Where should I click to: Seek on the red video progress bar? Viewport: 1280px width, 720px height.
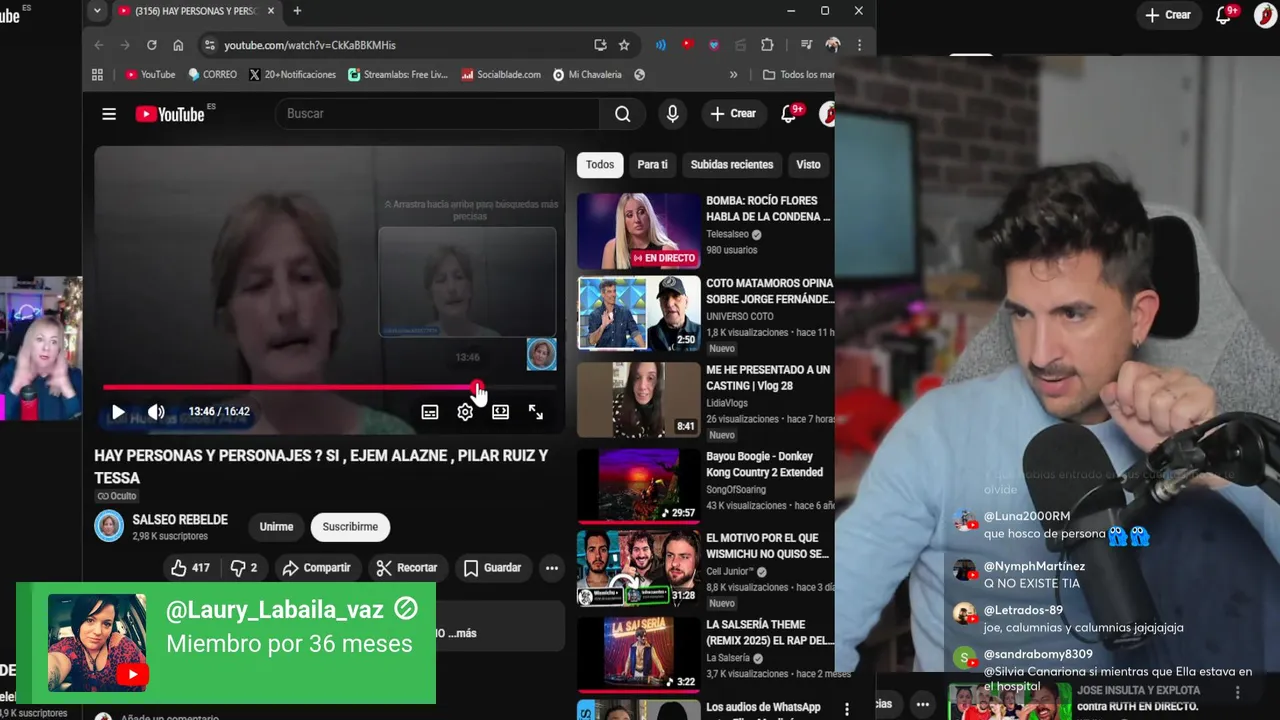330,387
